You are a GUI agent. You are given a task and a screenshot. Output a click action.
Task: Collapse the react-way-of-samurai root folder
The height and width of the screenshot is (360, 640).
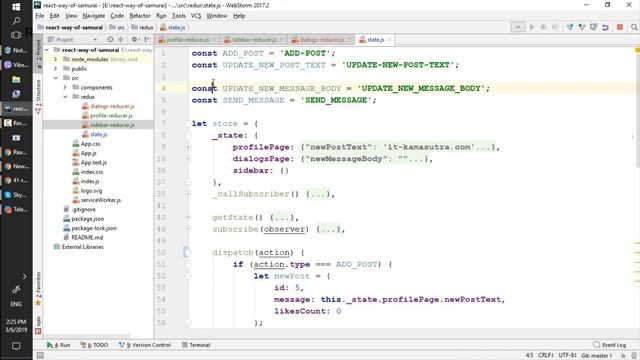tap(47, 50)
